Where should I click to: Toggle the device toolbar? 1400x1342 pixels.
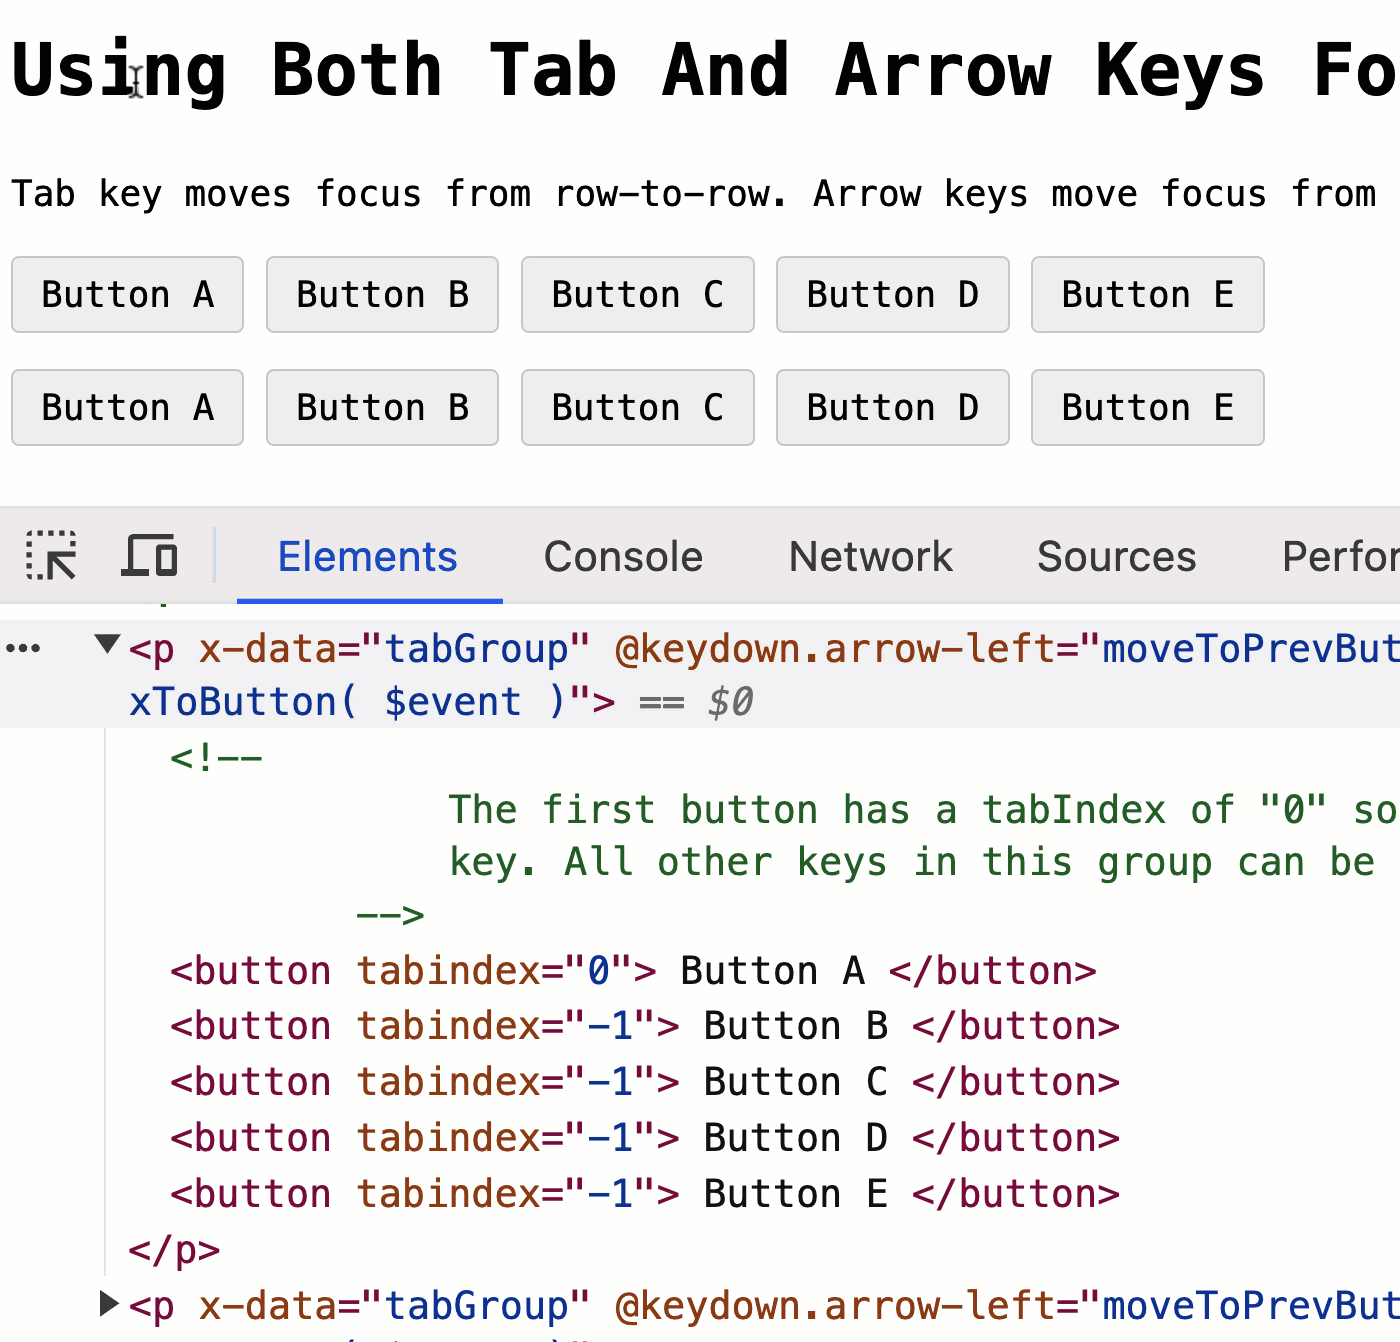tap(150, 556)
